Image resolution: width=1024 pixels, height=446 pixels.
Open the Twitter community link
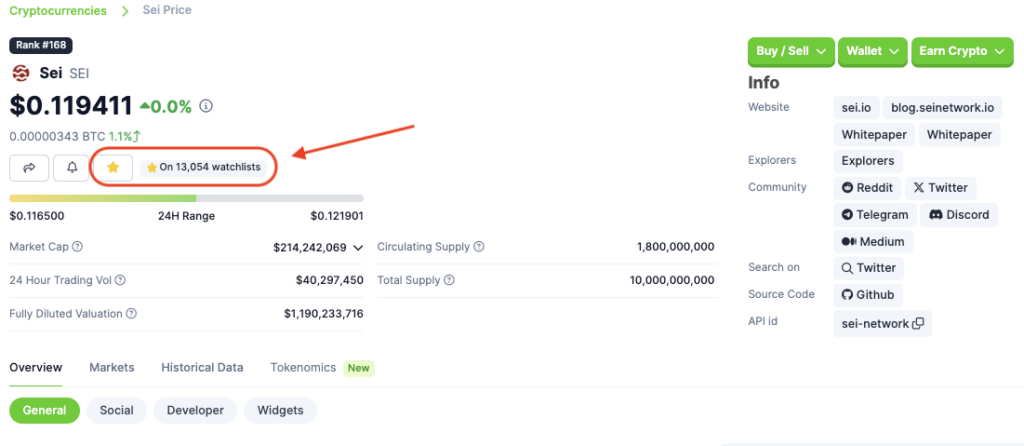pyautogui.click(x=940, y=188)
